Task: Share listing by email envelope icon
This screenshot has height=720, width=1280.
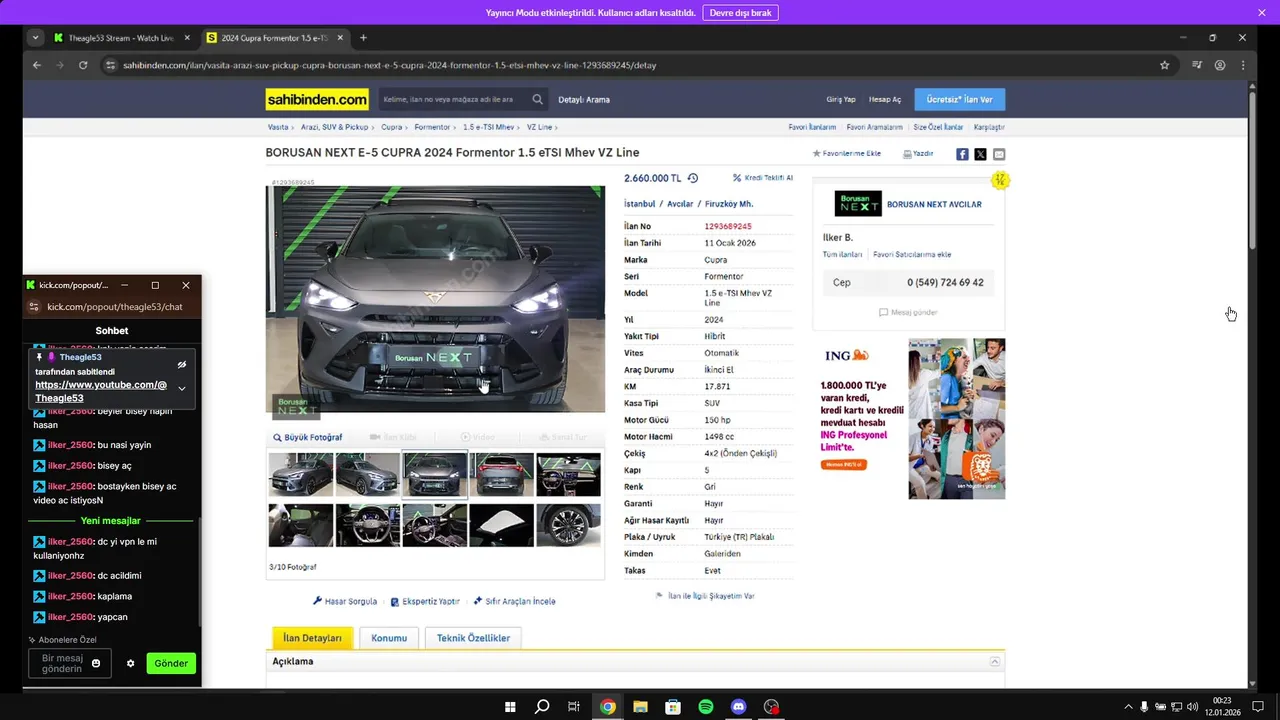Action: coord(999,154)
